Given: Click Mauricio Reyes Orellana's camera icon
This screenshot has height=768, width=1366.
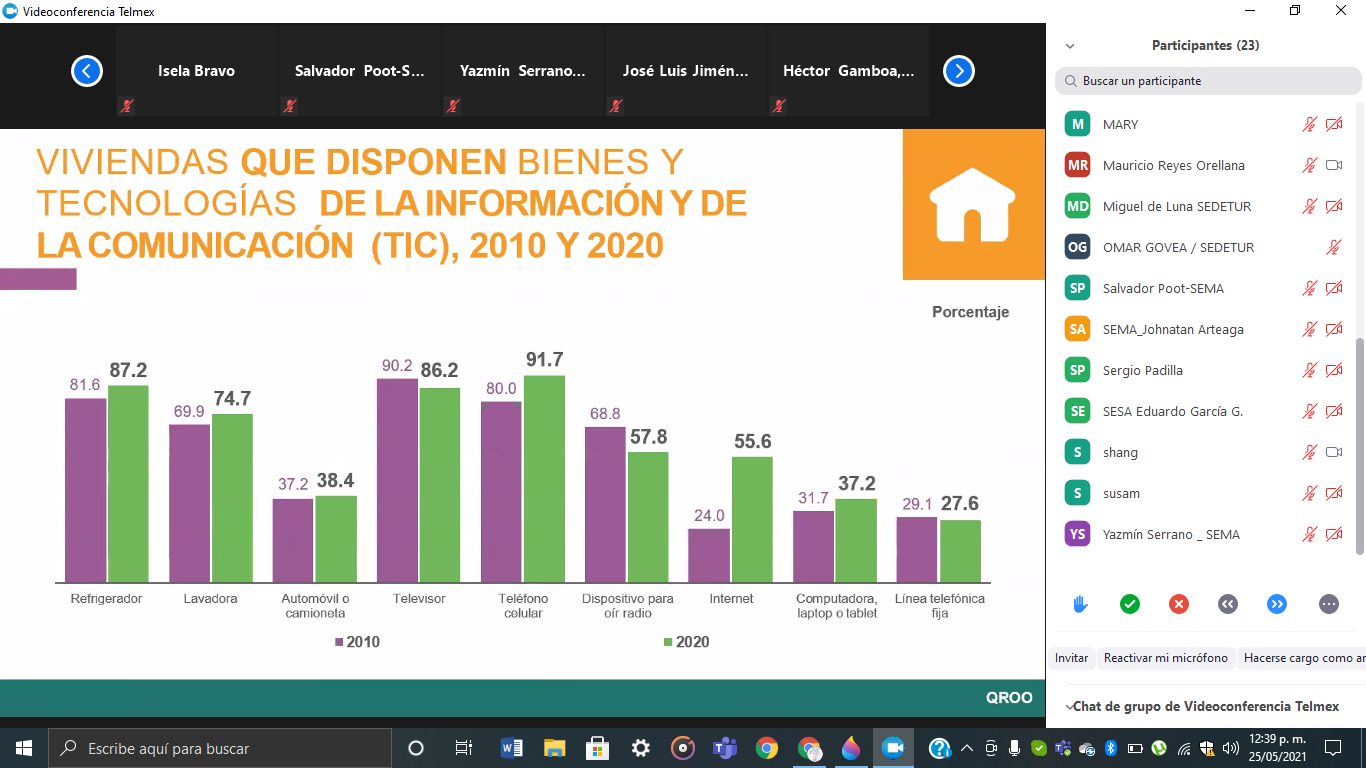Looking at the screenshot, I should coord(1334,165).
